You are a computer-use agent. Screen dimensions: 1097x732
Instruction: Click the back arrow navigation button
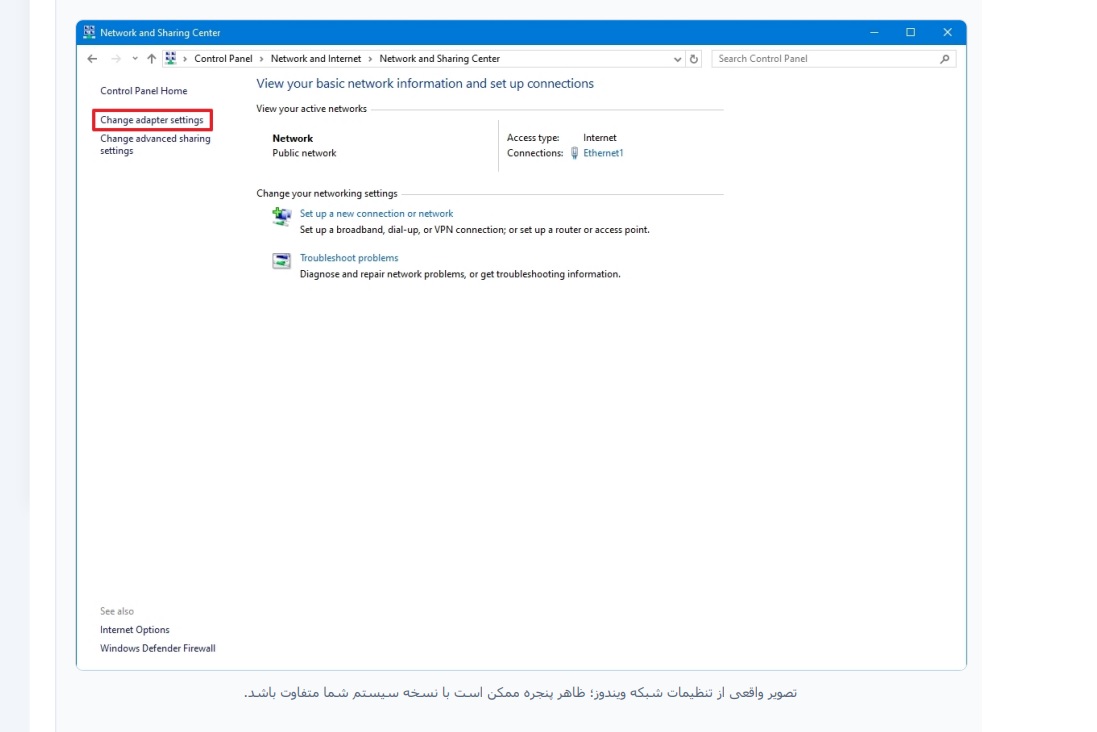(92, 59)
